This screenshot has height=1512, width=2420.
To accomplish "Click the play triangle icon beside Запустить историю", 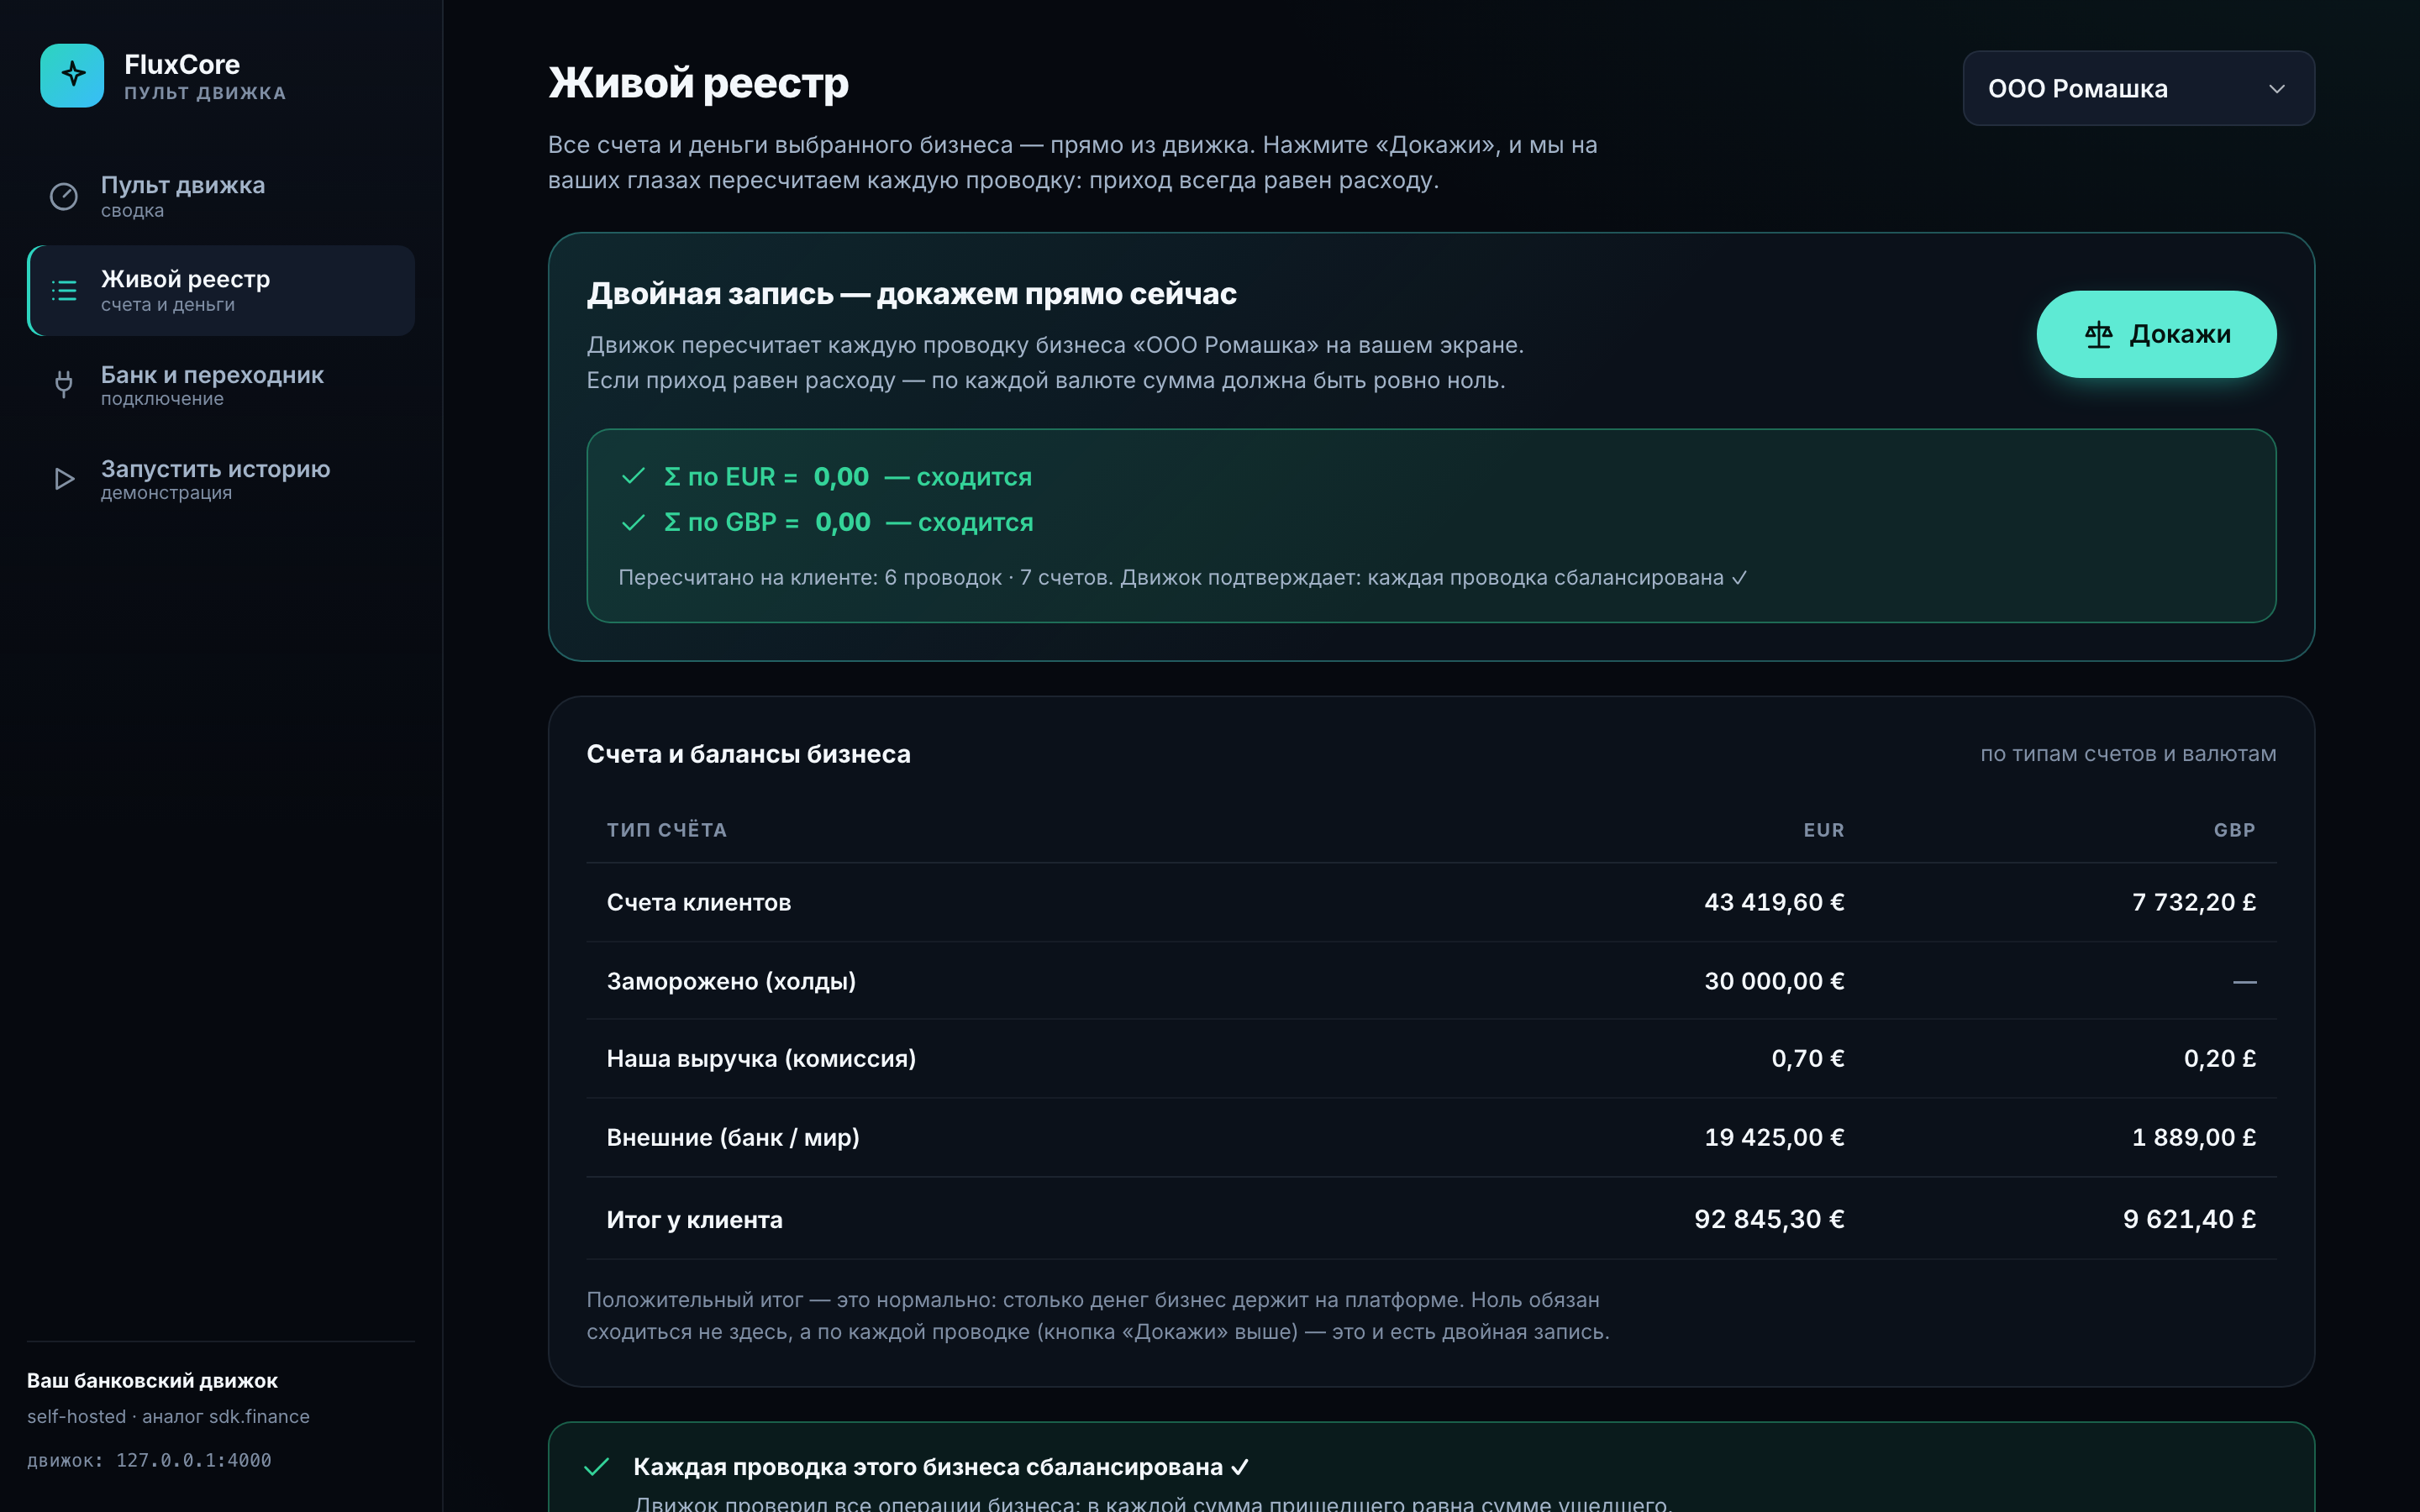I will (x=64, y=479).
